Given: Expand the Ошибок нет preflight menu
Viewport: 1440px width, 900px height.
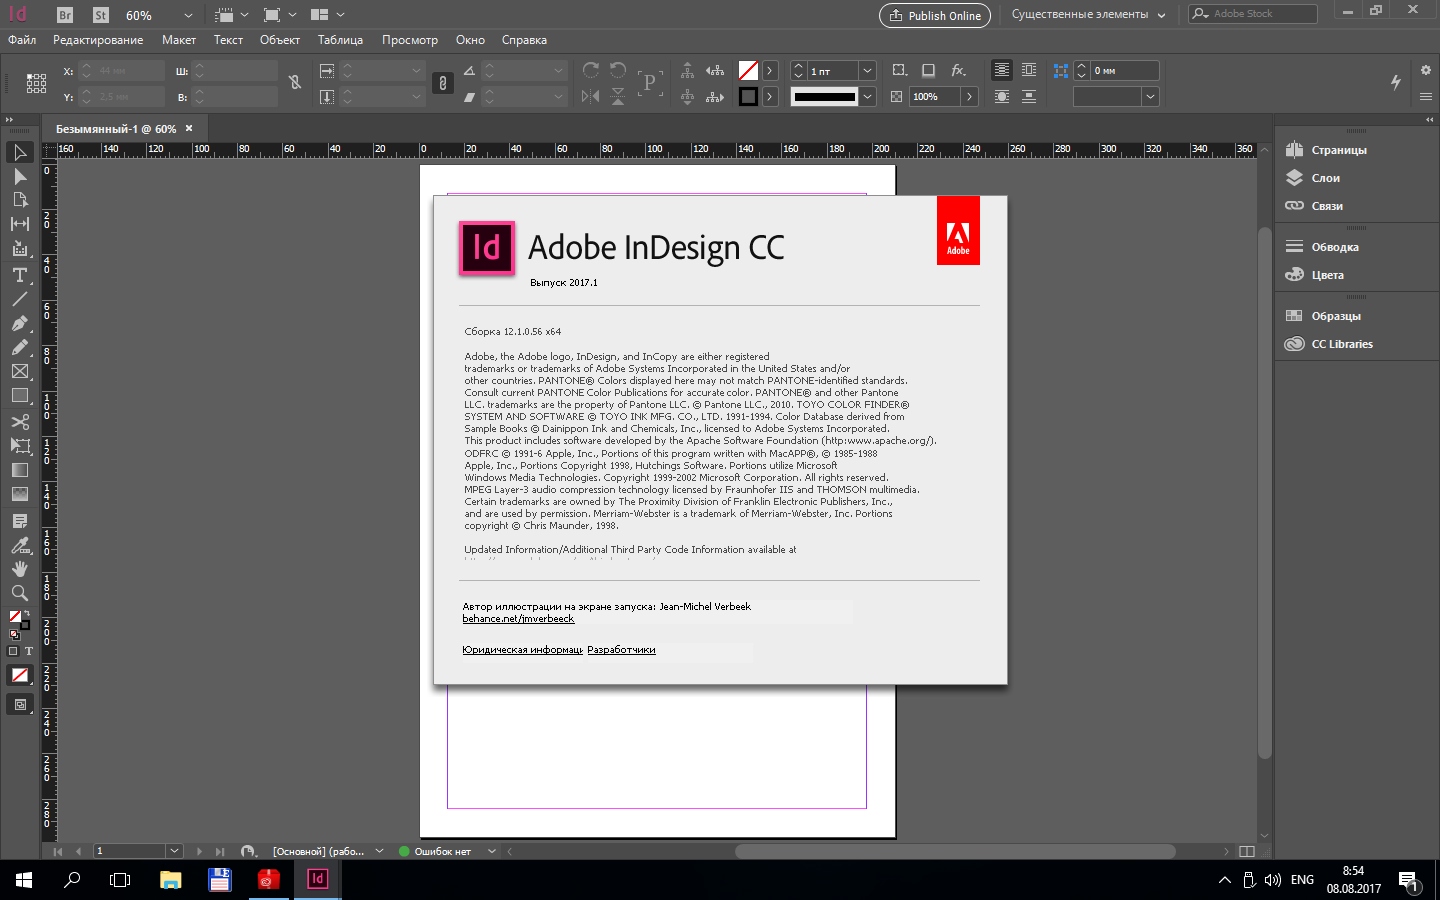Looking at the screenshot, I should (x=491, y=851).
